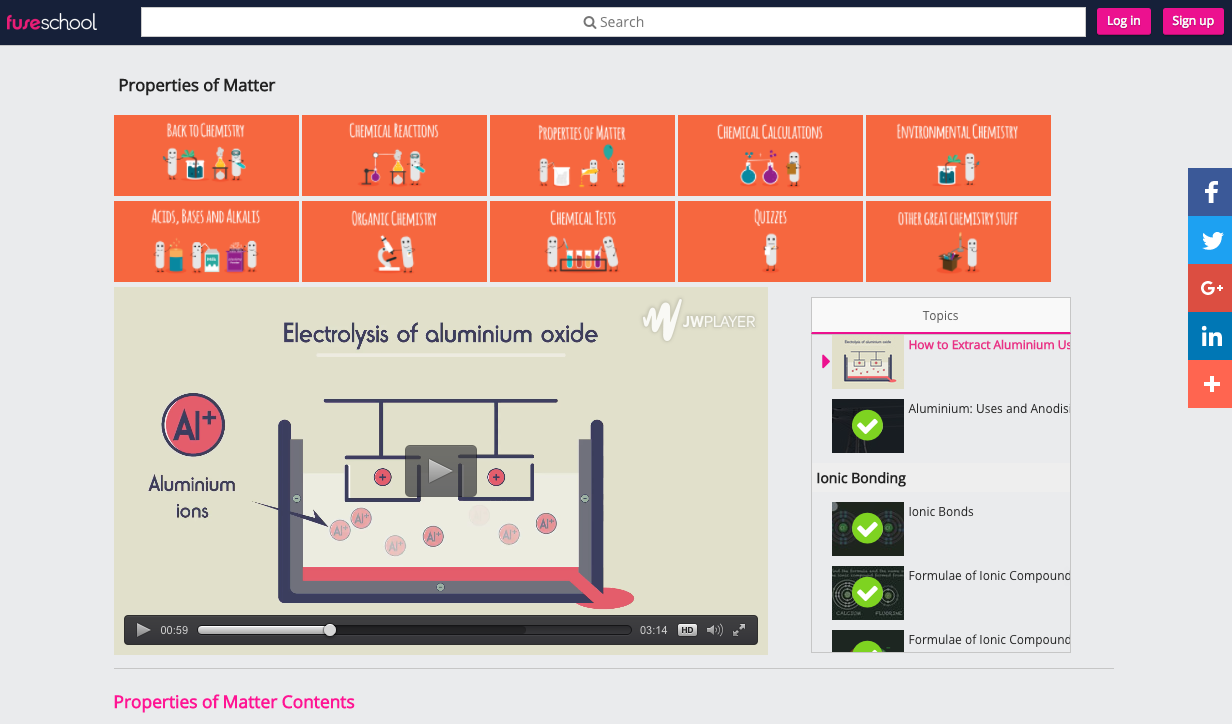Open the Chemical Reactions category icon
Image resolution: width=1232 pixels, height=724 pixels.
pos(394,170)
